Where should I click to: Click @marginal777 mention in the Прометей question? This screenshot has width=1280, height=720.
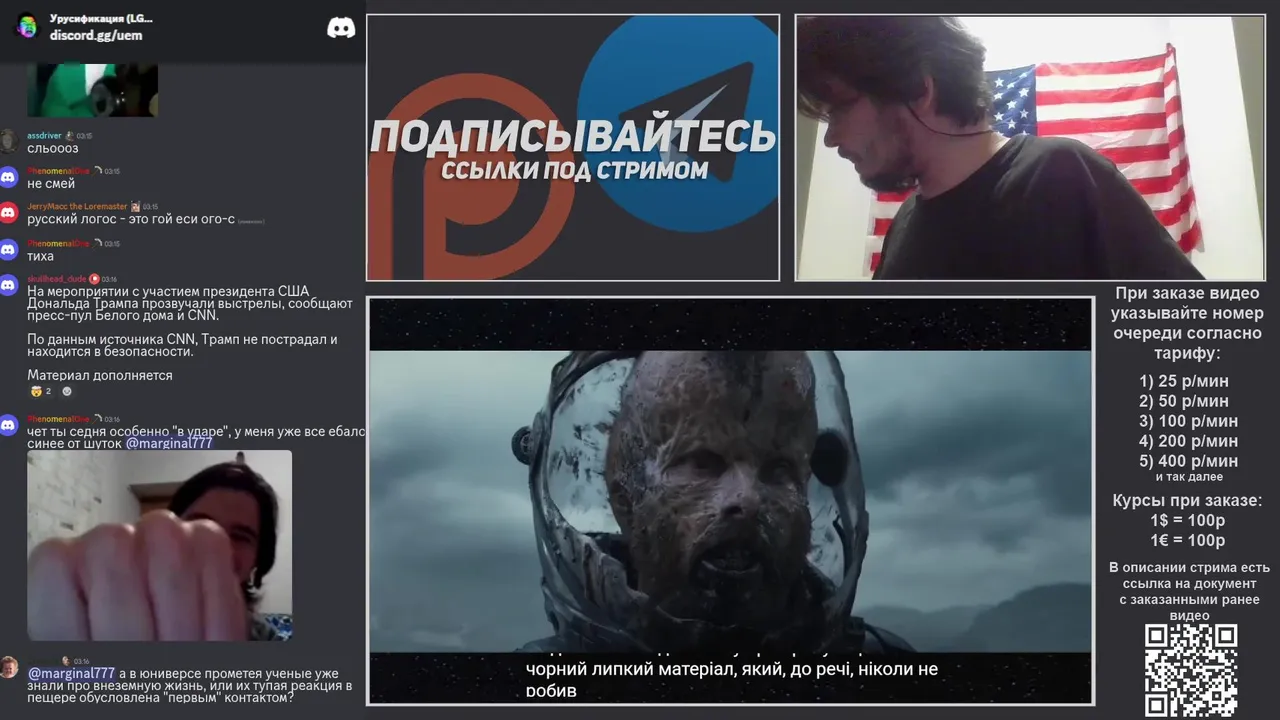(x=71, y=673)
